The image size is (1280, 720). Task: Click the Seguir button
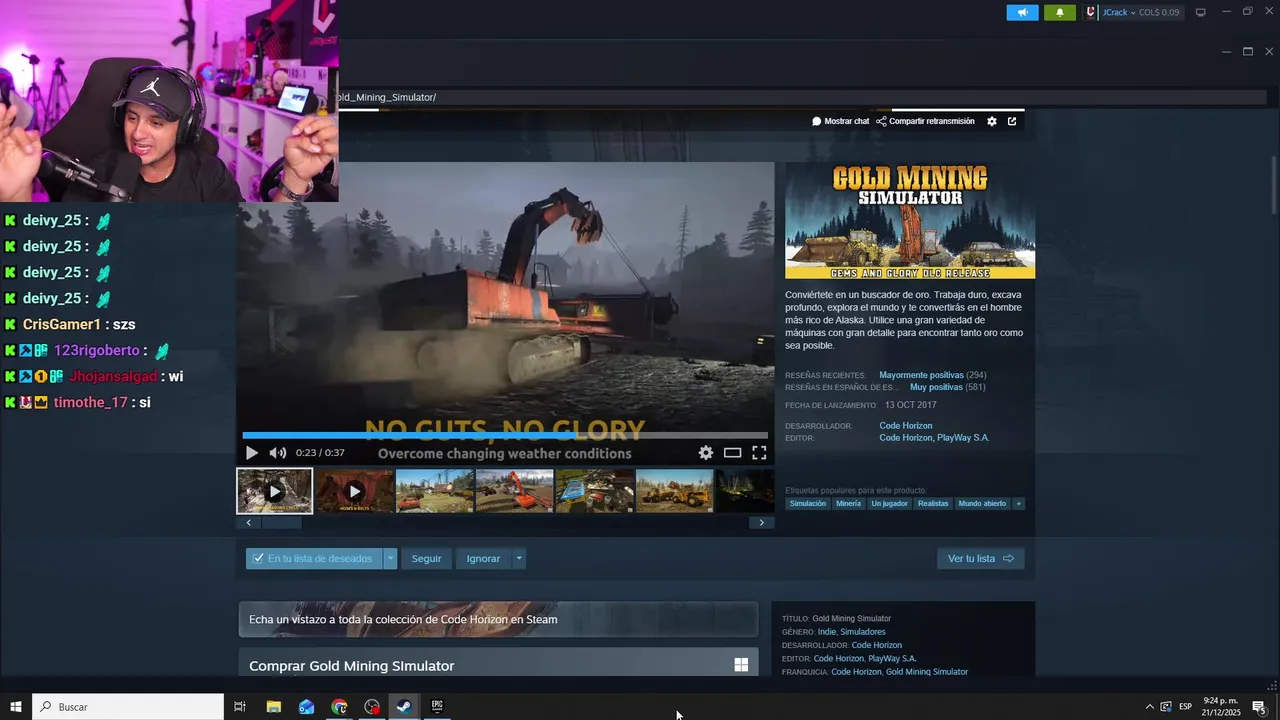426,558
